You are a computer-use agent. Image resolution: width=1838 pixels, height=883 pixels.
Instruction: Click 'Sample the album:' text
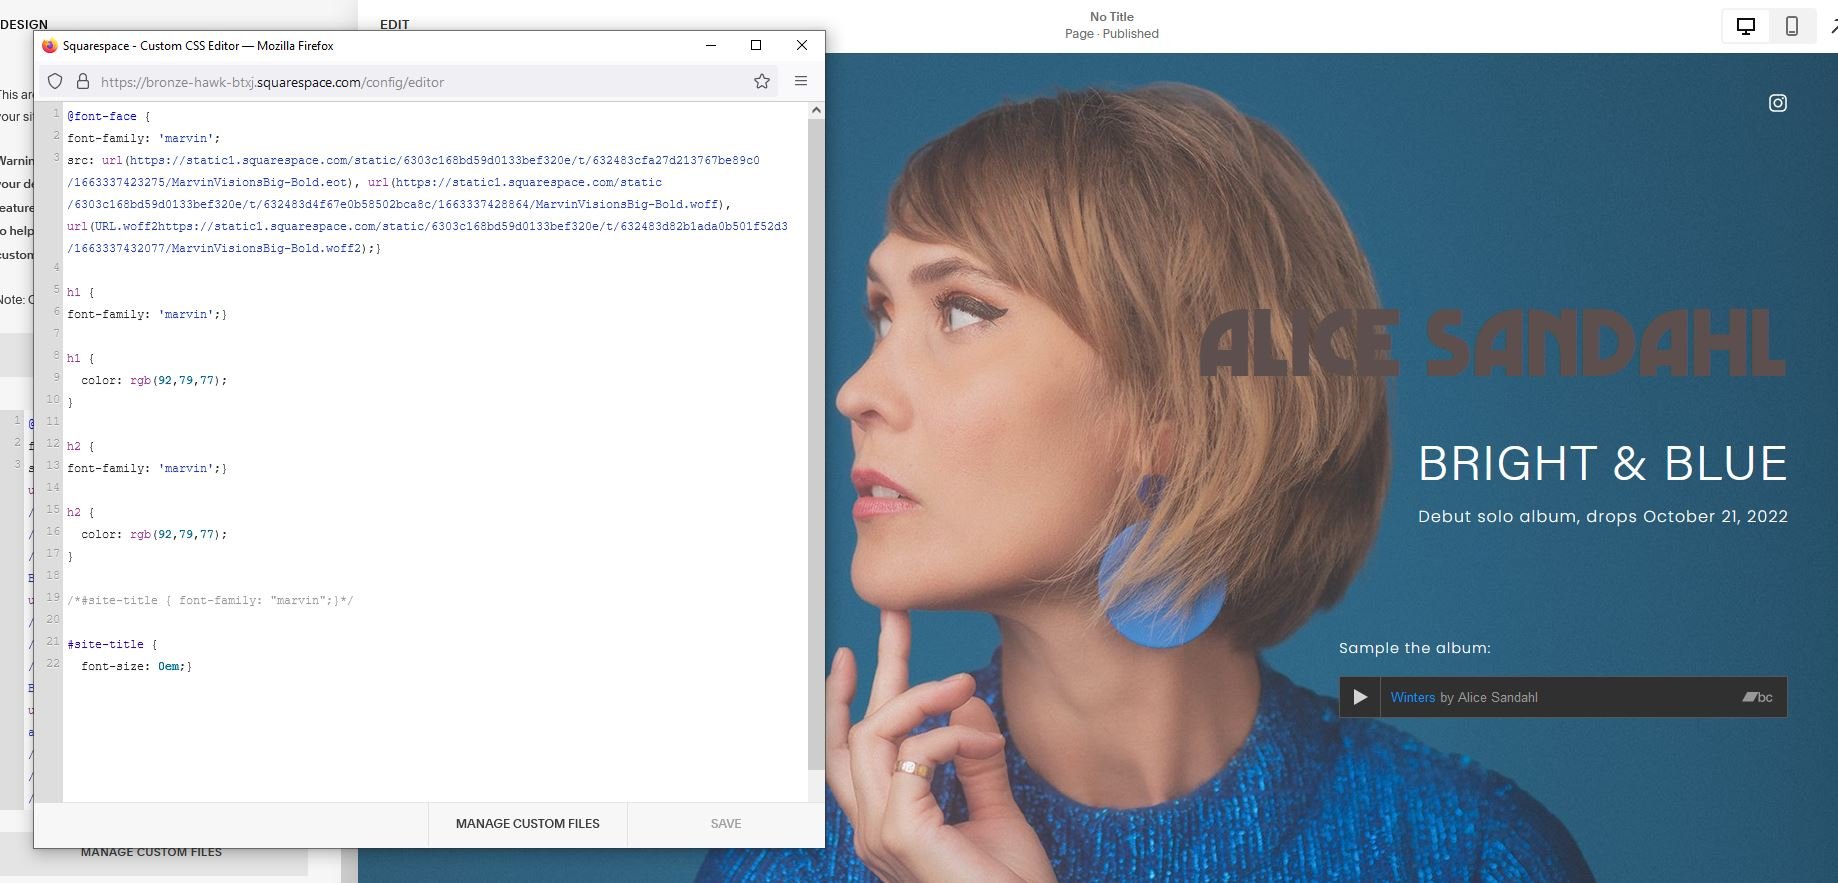point(1415,648)
